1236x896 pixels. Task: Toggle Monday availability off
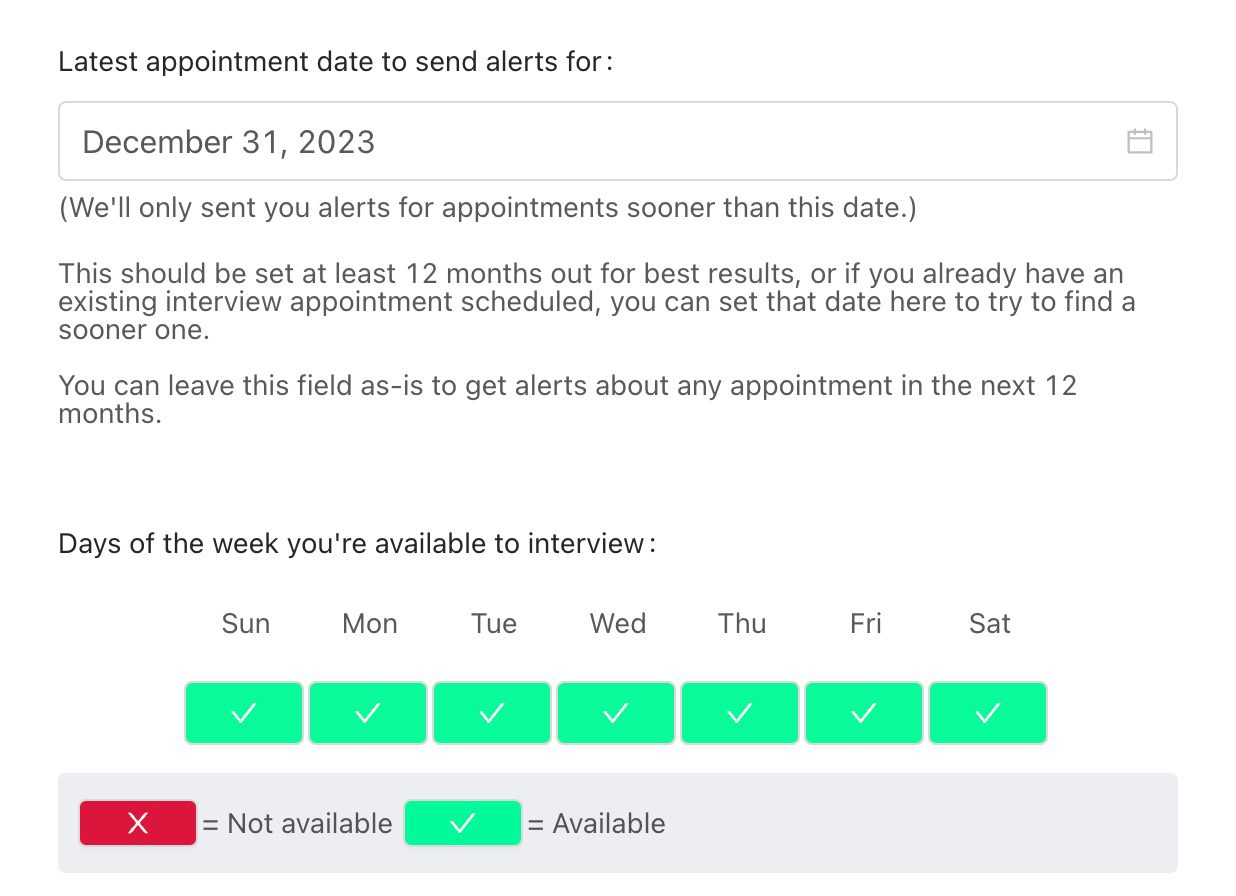(x=368, y=712)
